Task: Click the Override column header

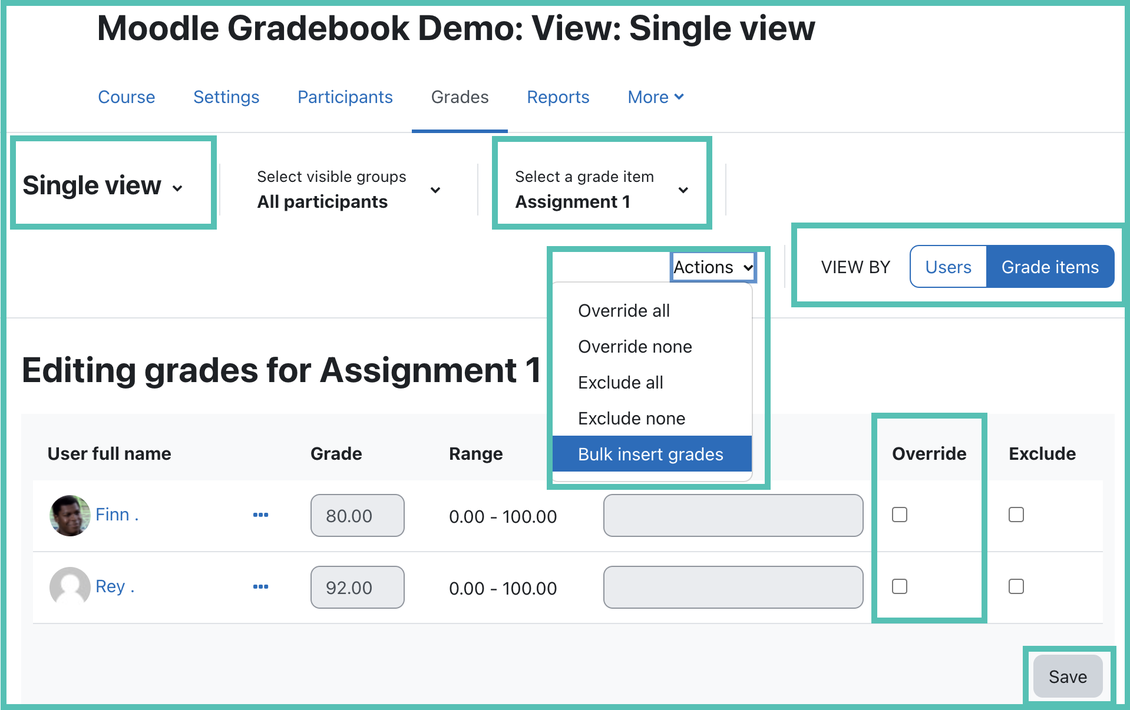Action: click(929, 453)
